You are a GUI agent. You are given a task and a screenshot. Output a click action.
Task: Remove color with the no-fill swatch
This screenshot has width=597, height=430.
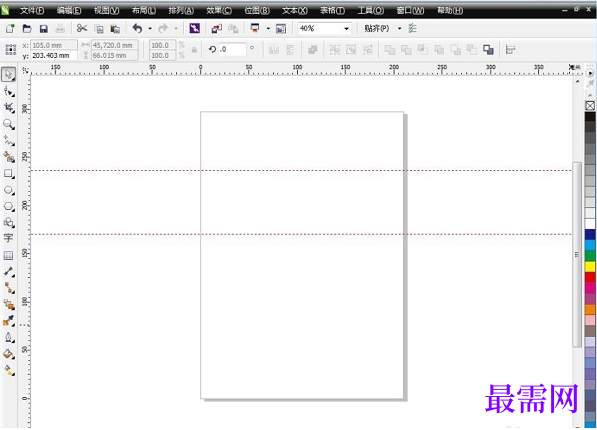(590, 106)
